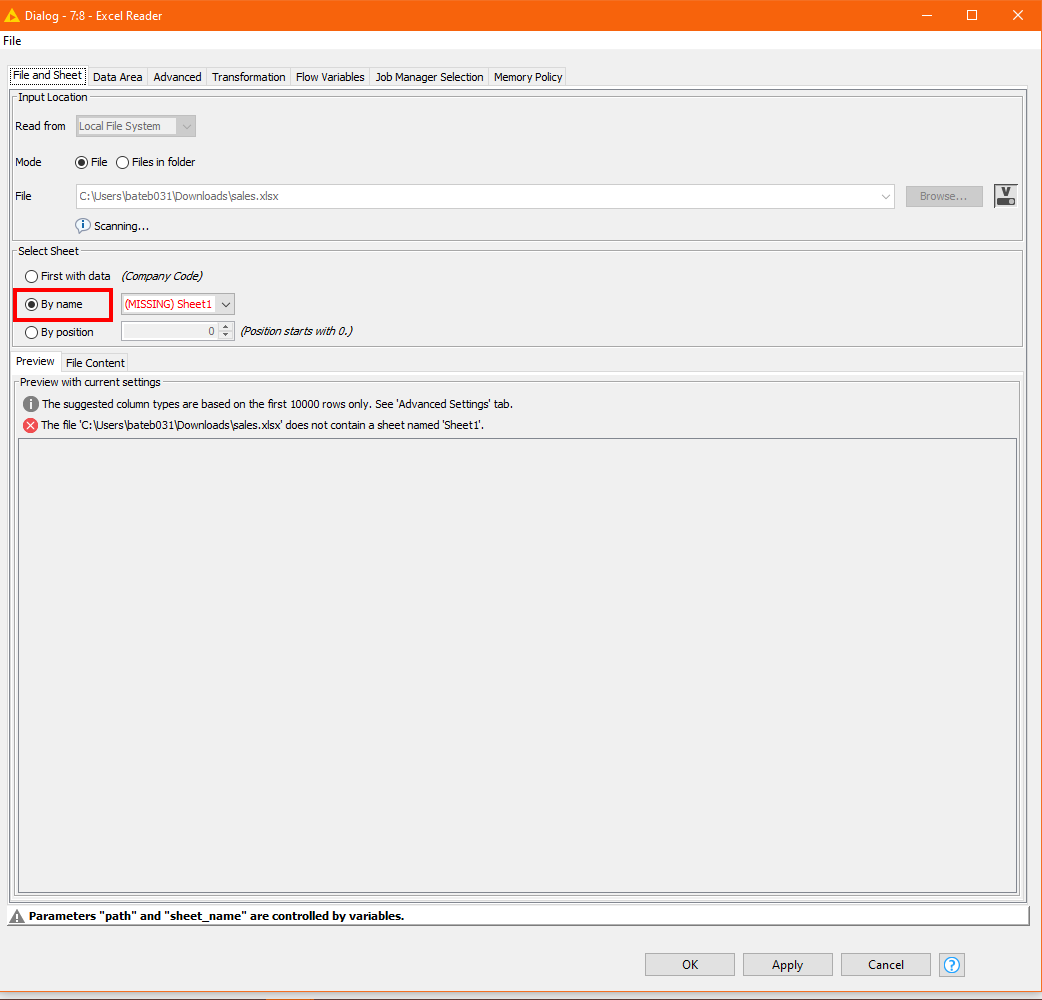
Task: Select the 'First with data' radio option
Action: click(32, 276)
